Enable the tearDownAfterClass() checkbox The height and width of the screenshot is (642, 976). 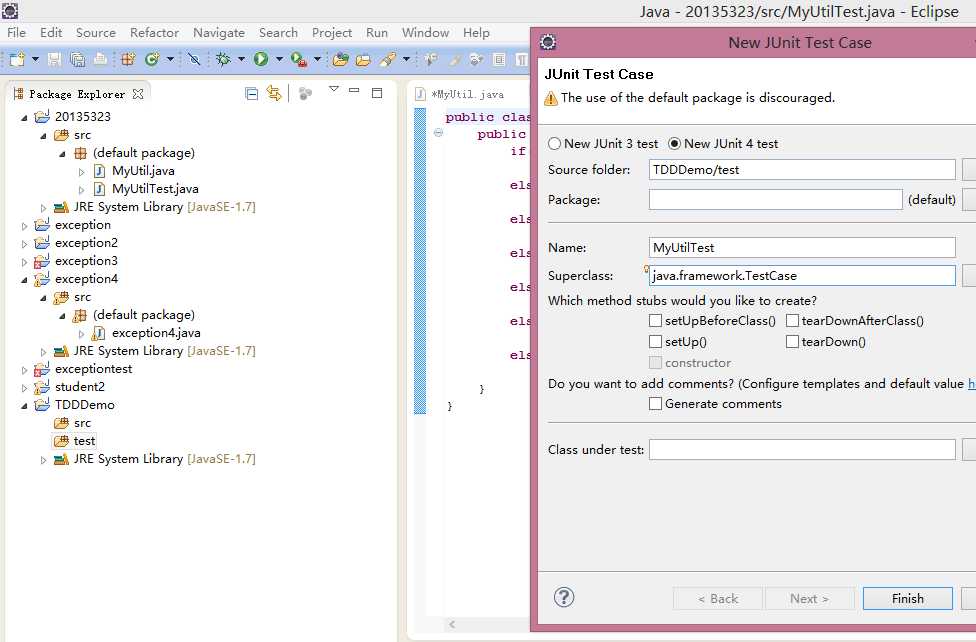(x=792, y=321)
